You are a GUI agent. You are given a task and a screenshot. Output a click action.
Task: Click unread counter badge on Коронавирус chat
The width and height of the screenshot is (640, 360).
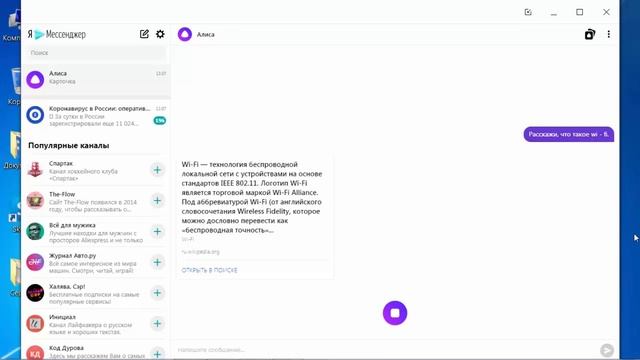(160, 120)
